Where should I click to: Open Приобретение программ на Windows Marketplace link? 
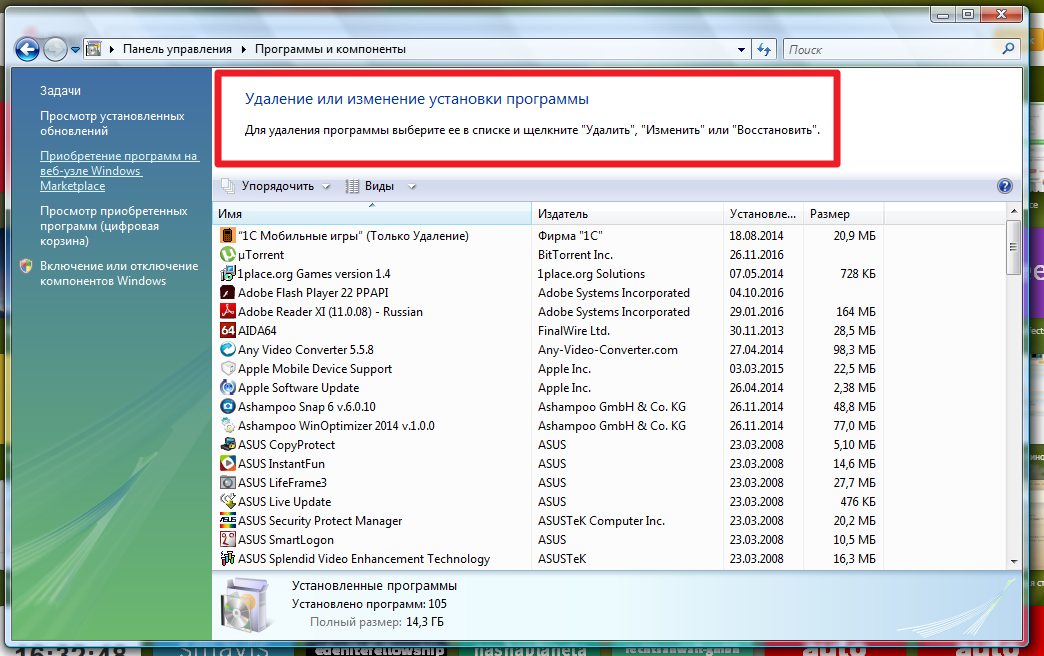pyautogui.click(x=119, y=170)
